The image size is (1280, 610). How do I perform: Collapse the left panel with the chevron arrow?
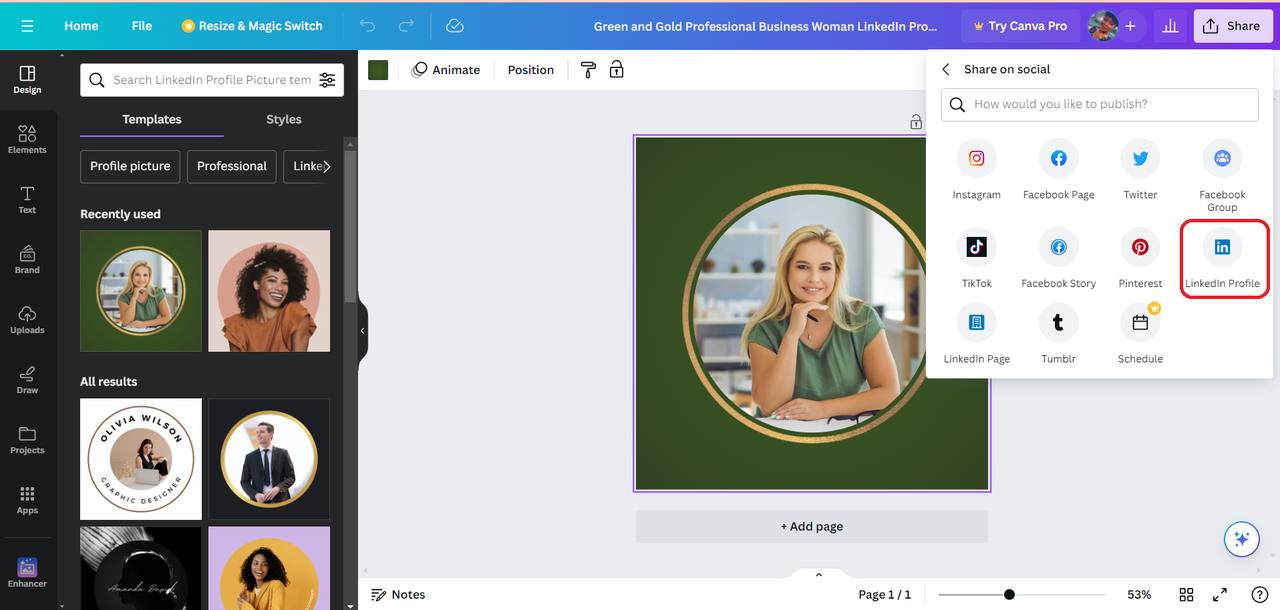pos(361,330)
